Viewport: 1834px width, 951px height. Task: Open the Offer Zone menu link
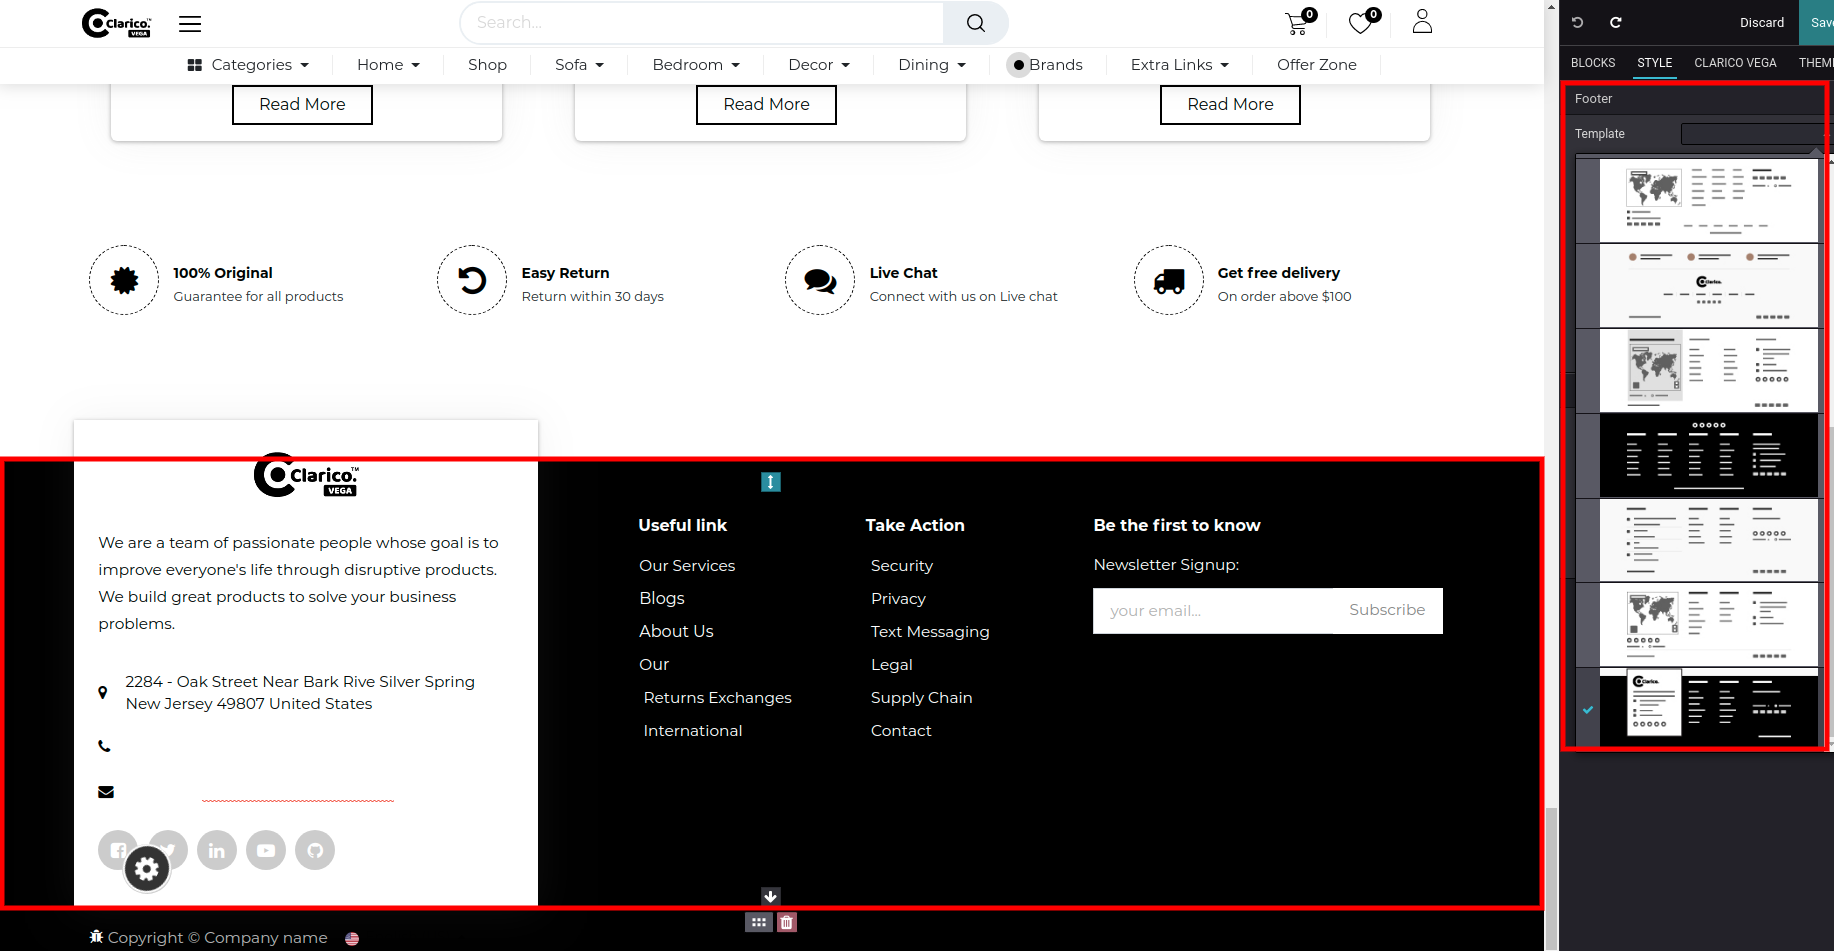tap(1316, 65)
